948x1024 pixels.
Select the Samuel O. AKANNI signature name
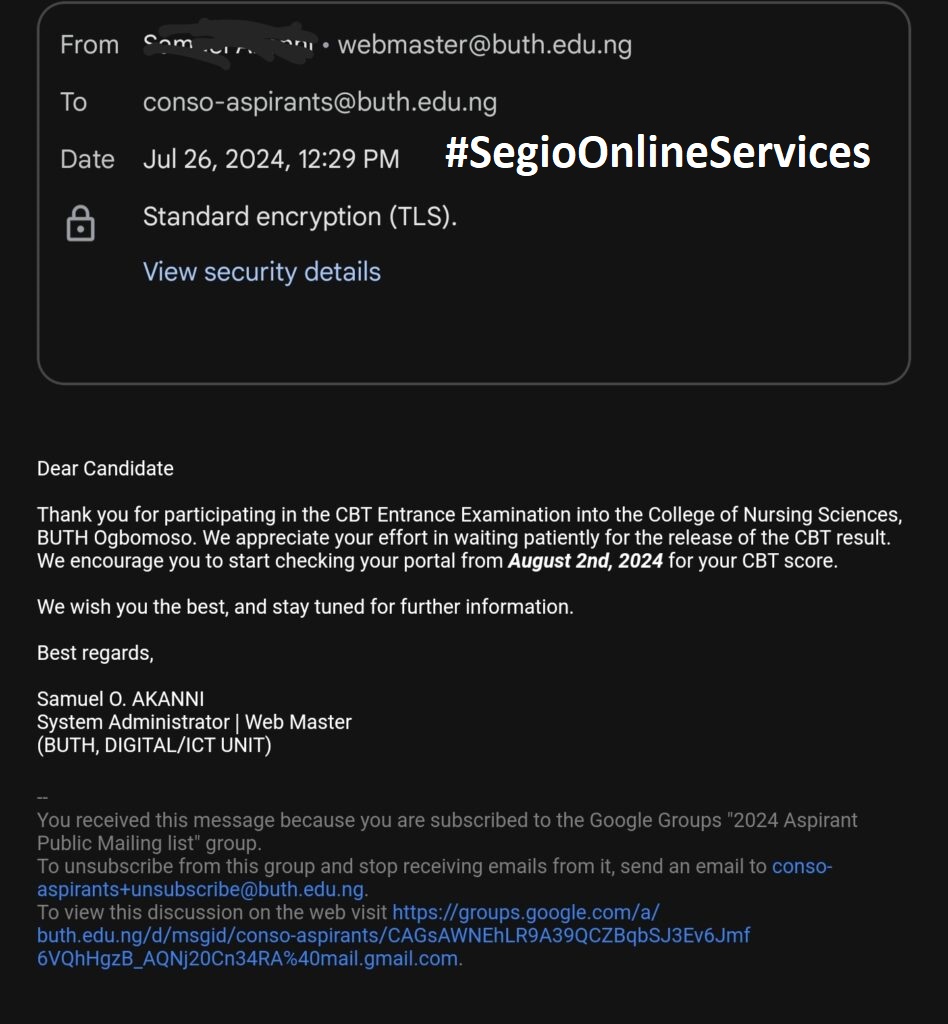point(120,699)
